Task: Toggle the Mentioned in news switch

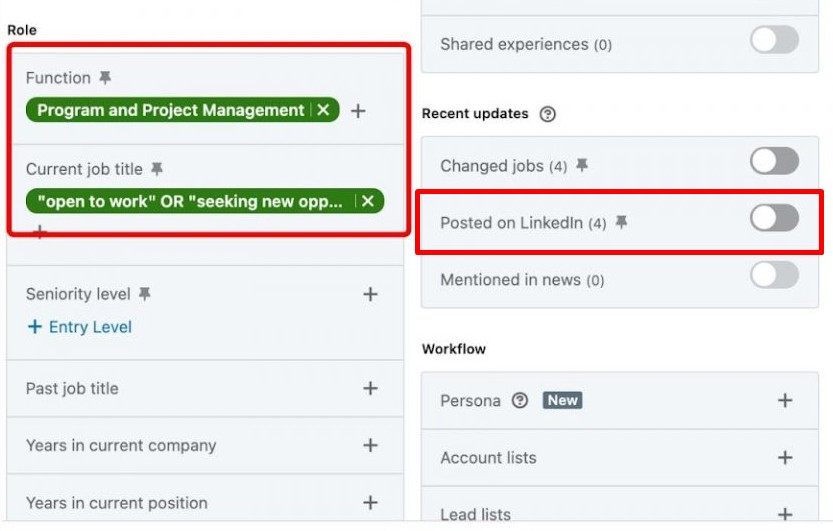Action: pos(774,275)
